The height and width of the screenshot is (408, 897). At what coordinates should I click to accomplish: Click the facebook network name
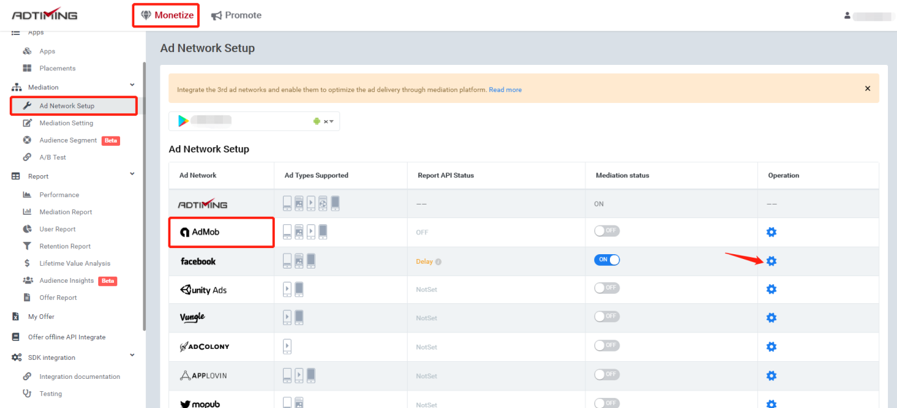tap(198, 261)
